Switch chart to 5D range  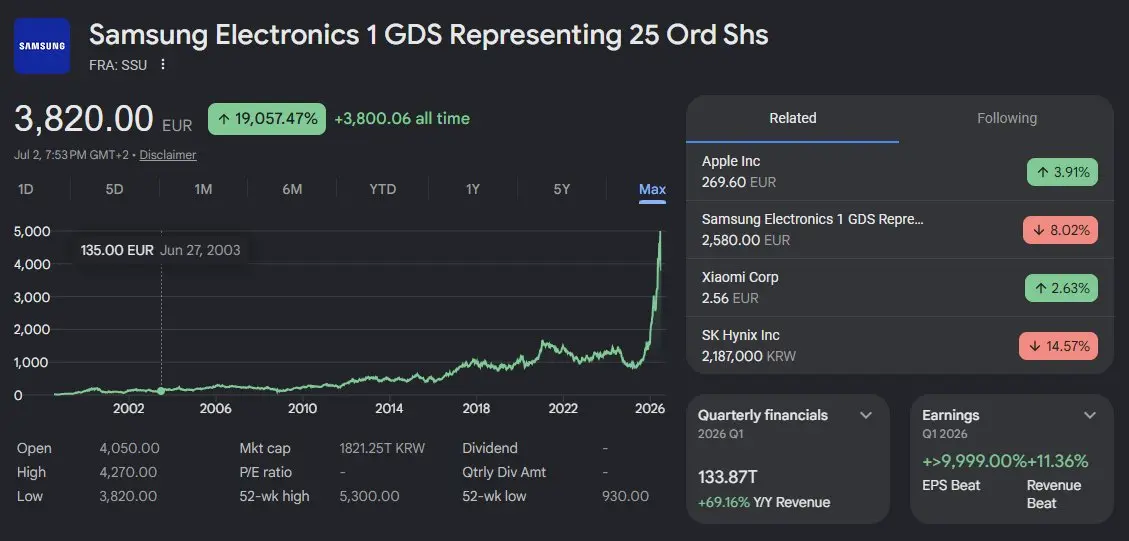114,189
